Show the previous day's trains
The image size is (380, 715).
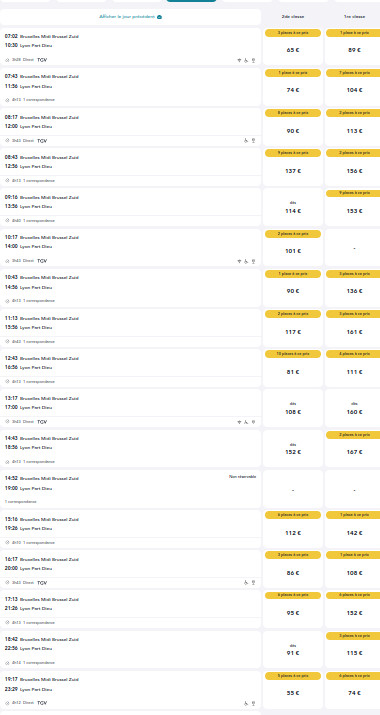(130, 17)
